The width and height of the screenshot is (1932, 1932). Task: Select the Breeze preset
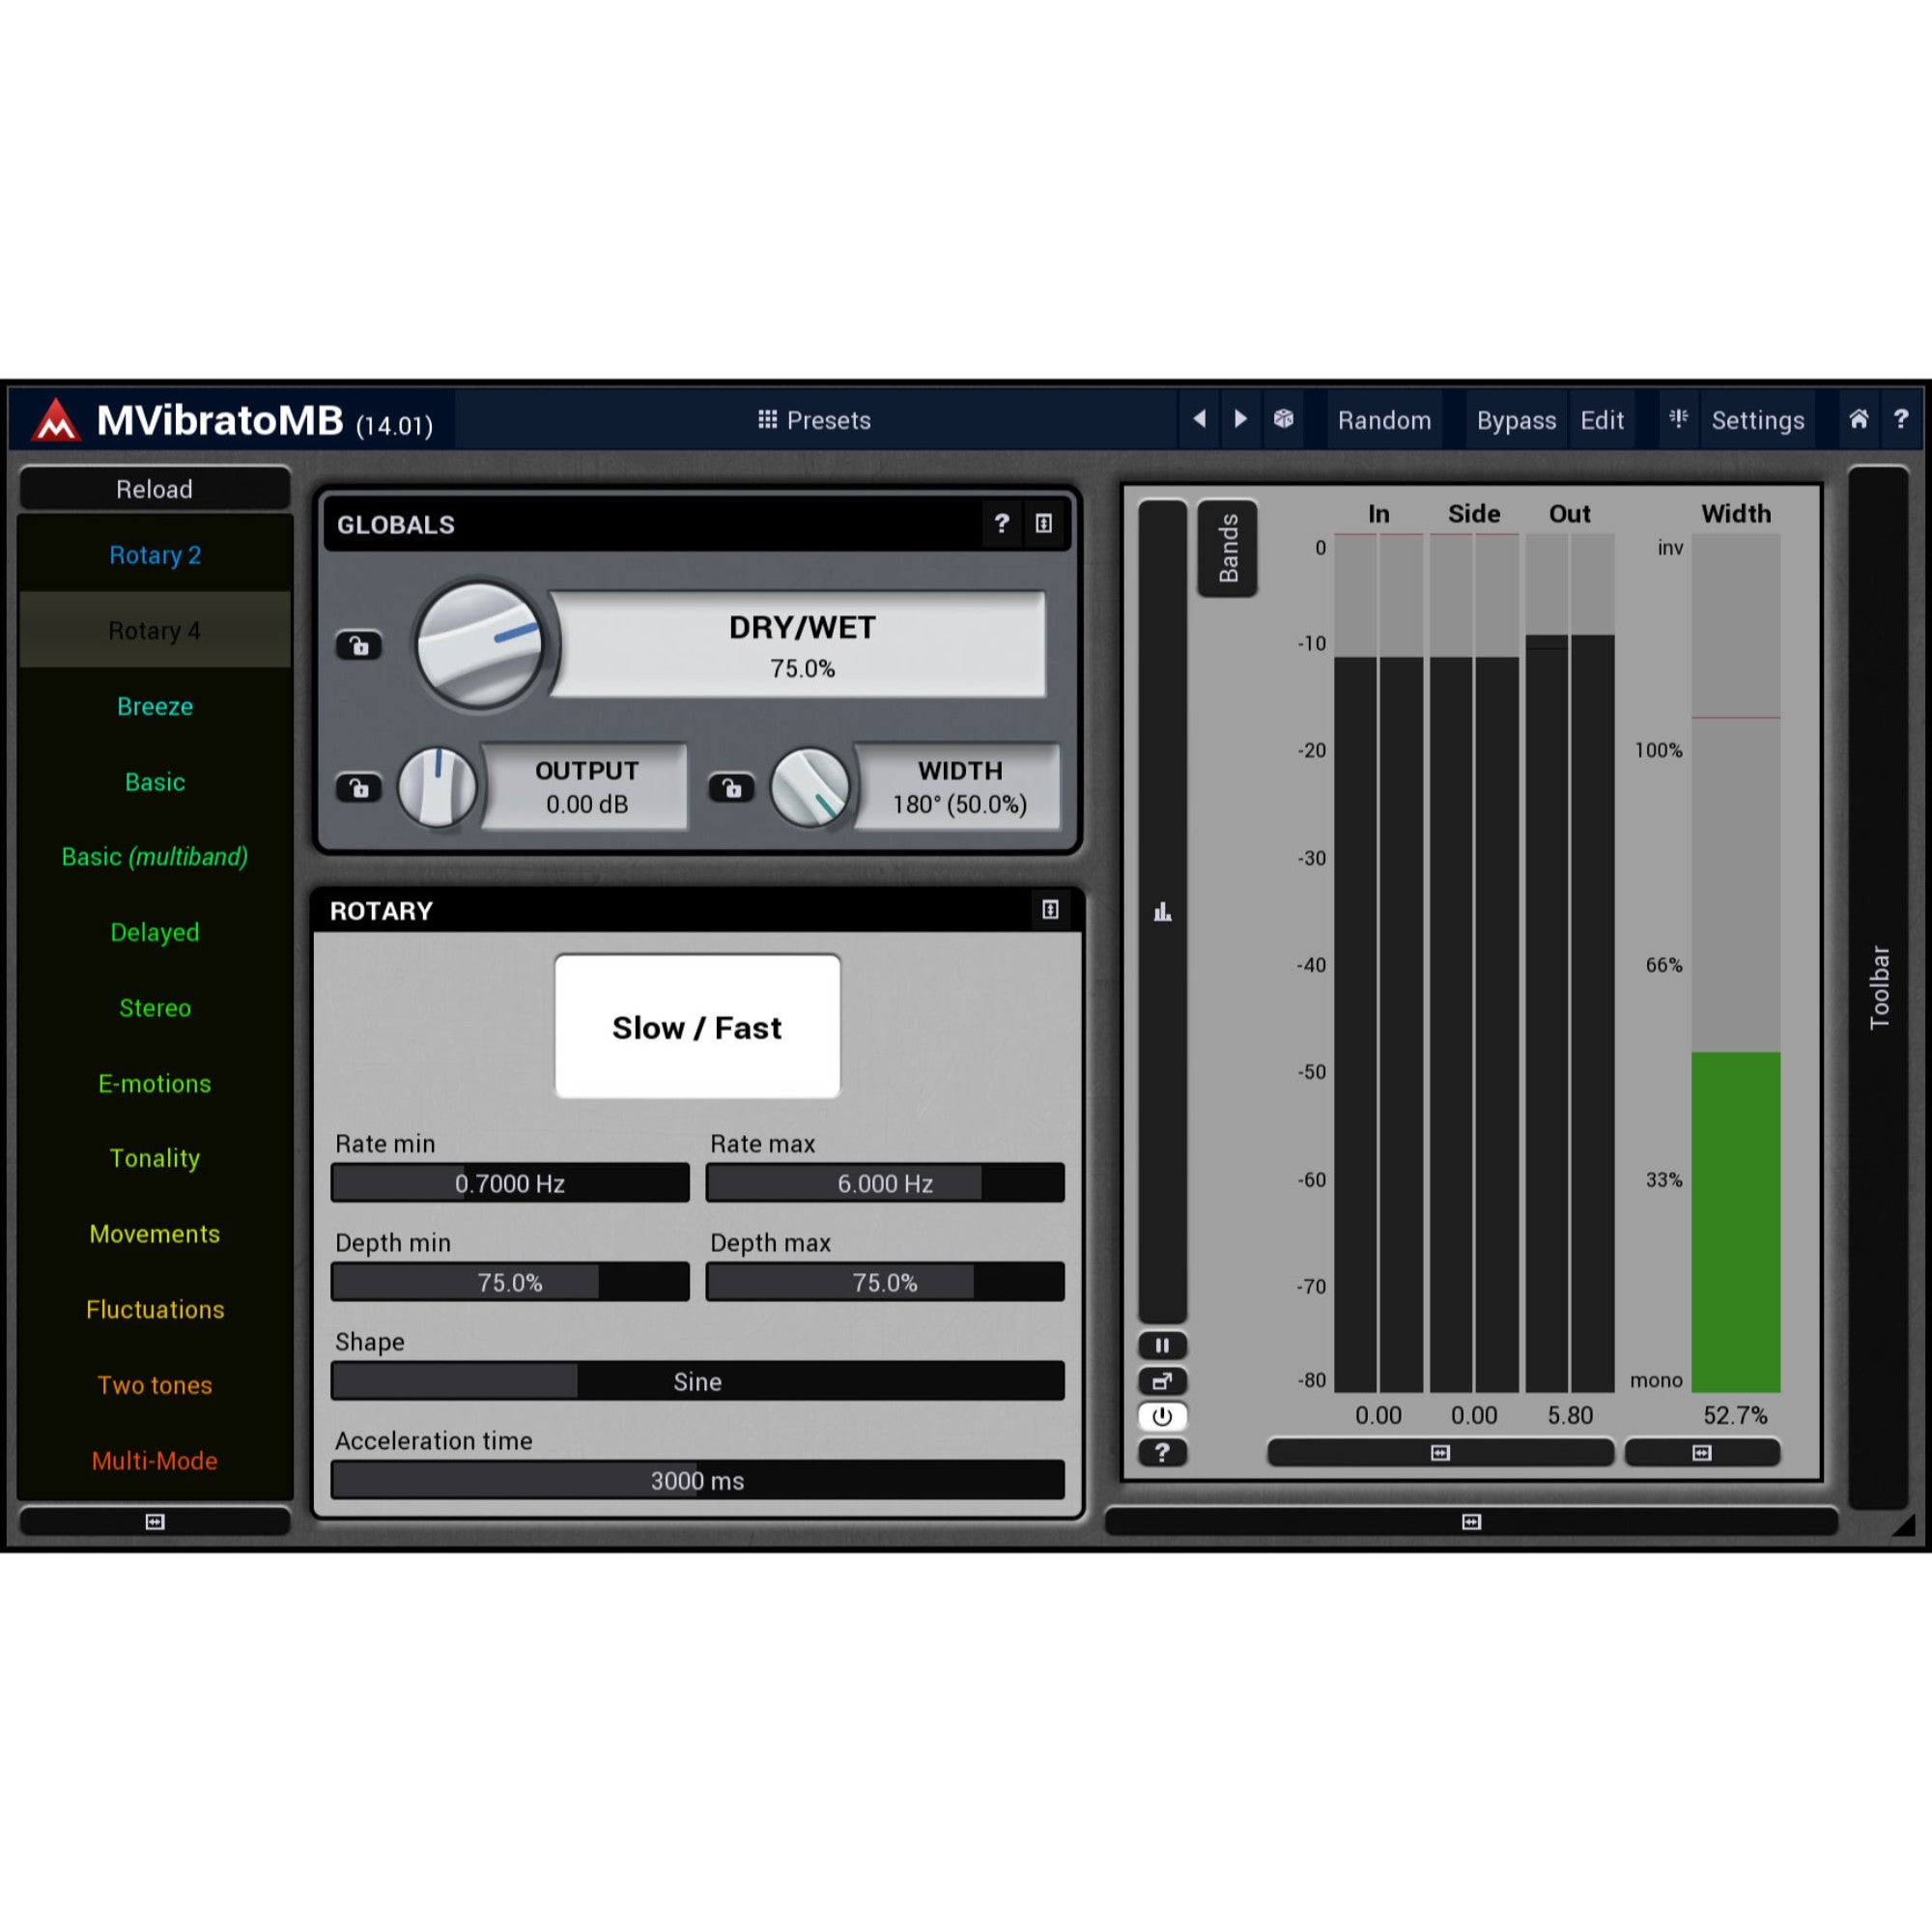click(155, 706)
